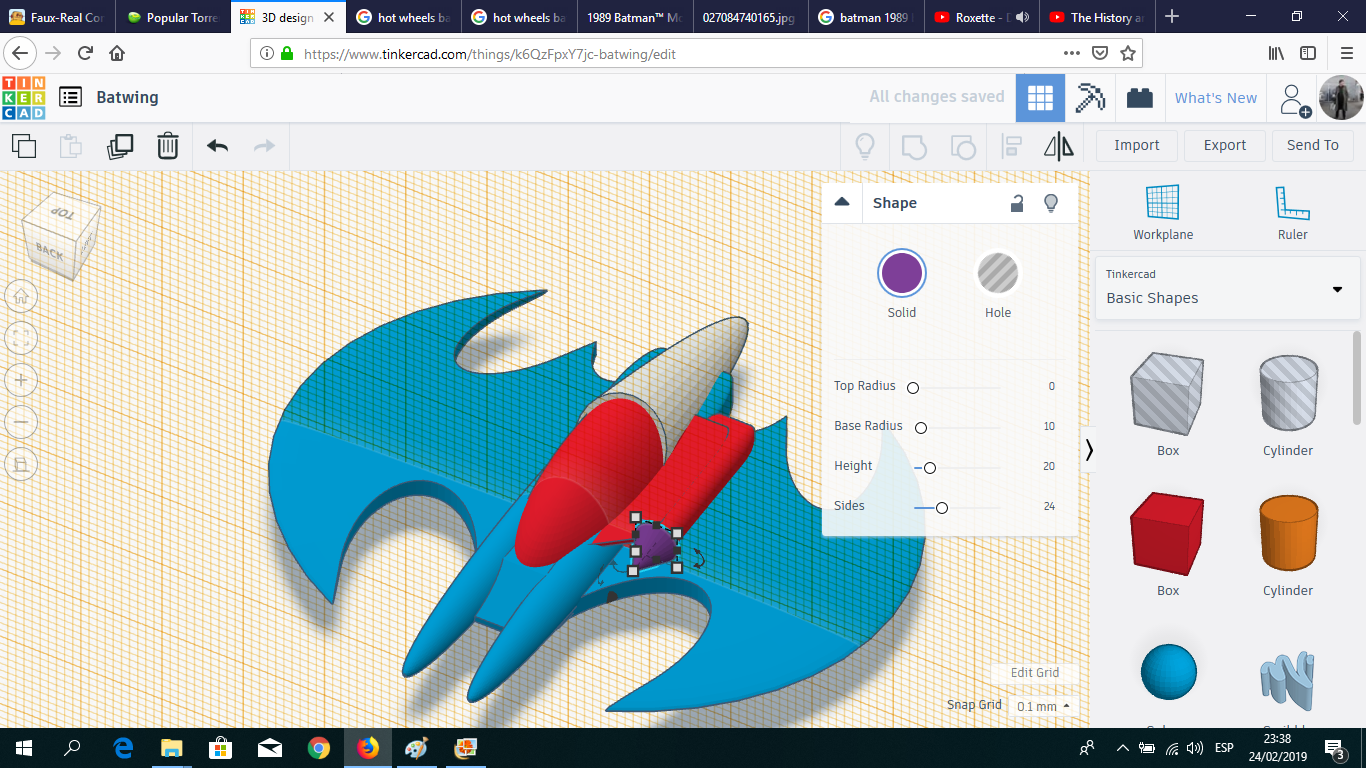
Task: Paste the copied shape
Action: 71,146
